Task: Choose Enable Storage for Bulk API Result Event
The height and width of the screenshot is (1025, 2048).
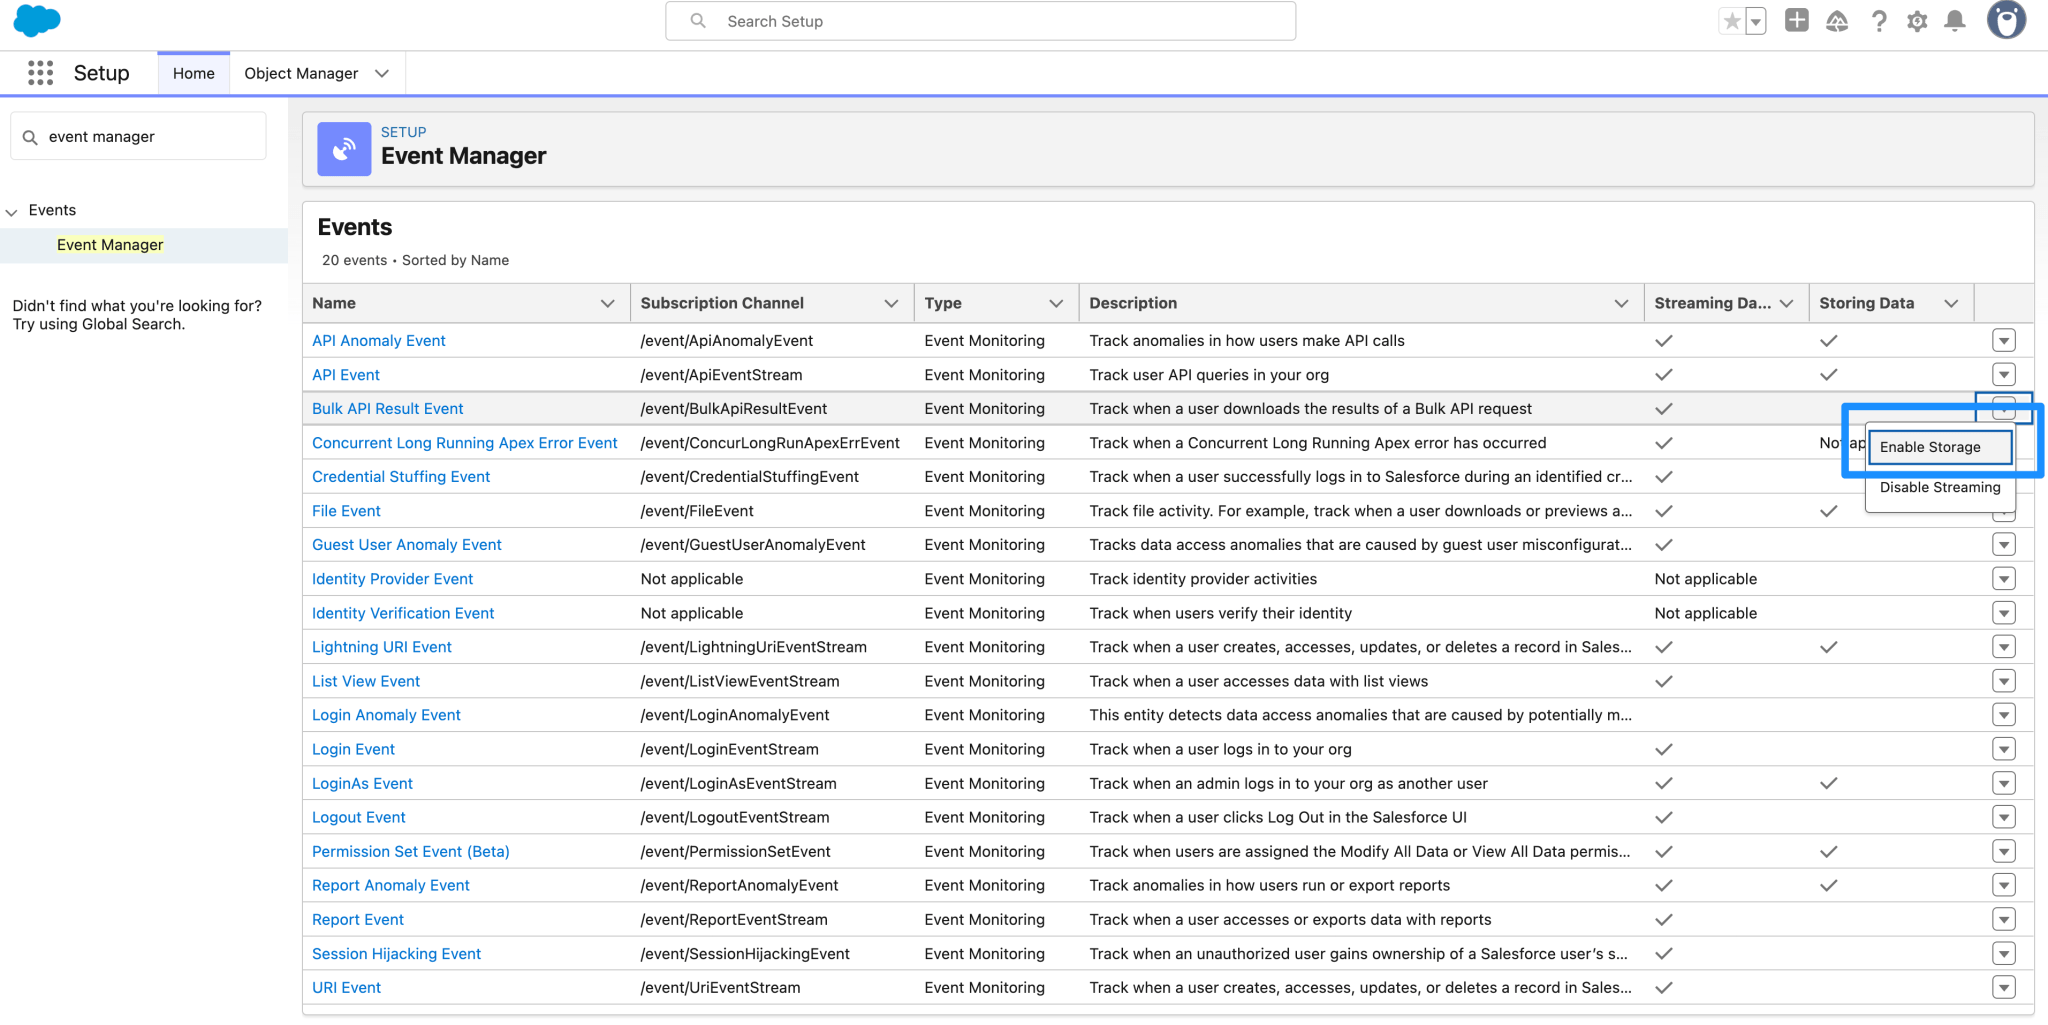Action: coord(1939,447)
